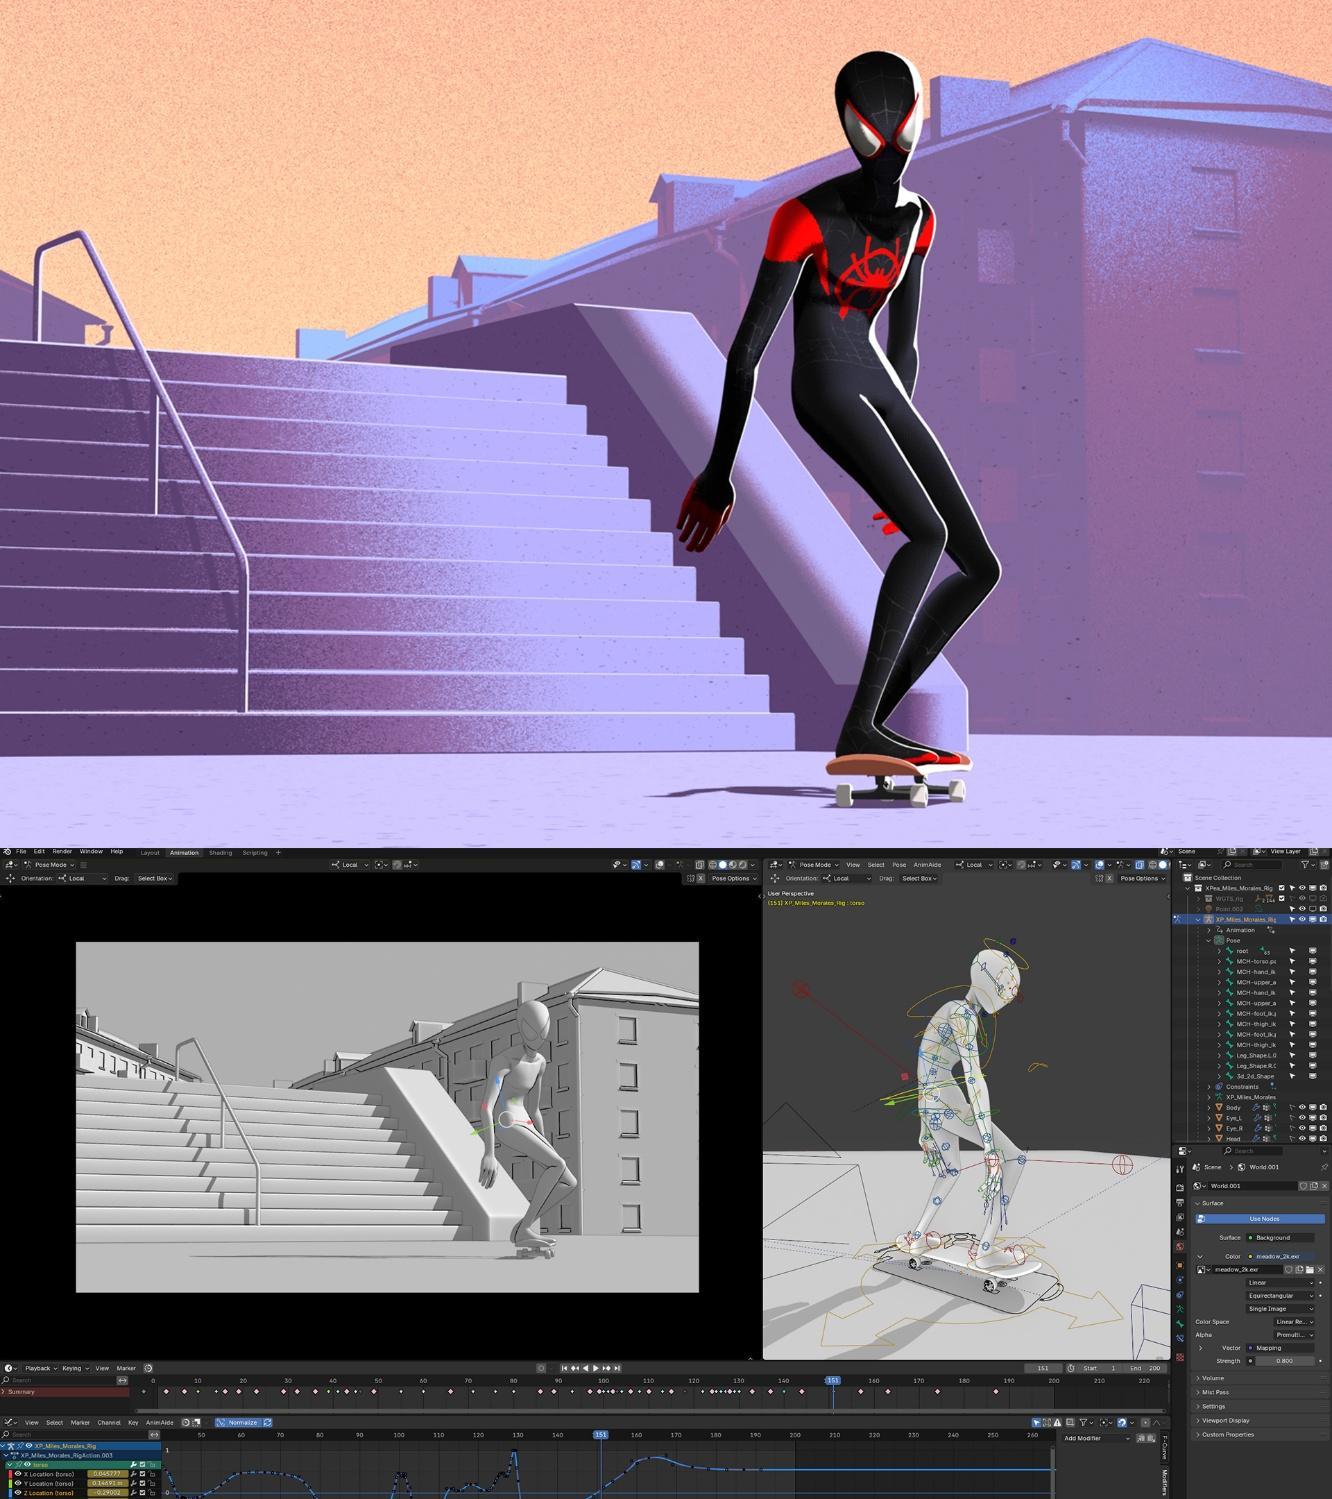The image size is (1332, 1499).
Task: Toggle the WGTS_rig collection checkbox
Action: click(1281, 898)
